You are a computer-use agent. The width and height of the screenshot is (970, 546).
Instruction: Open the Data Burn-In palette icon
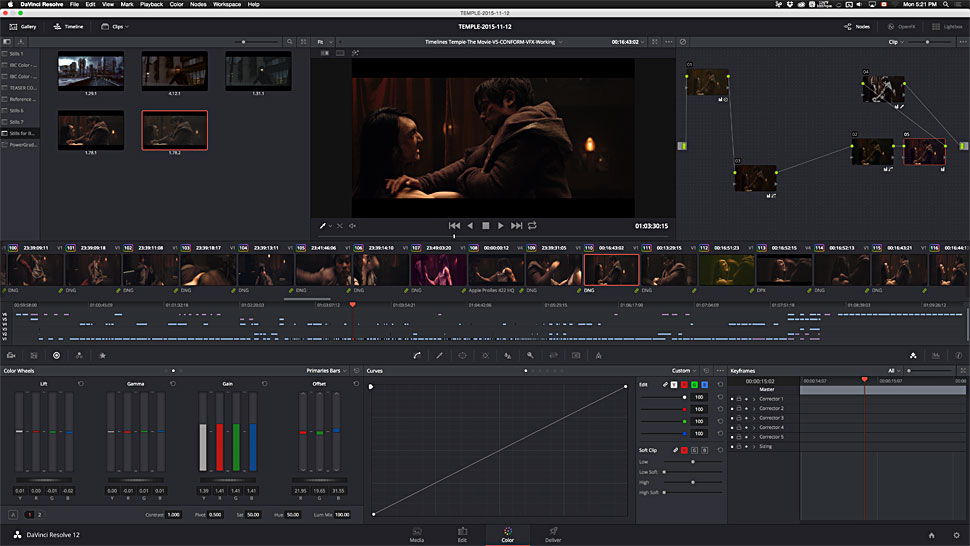(x=598, y=356)
